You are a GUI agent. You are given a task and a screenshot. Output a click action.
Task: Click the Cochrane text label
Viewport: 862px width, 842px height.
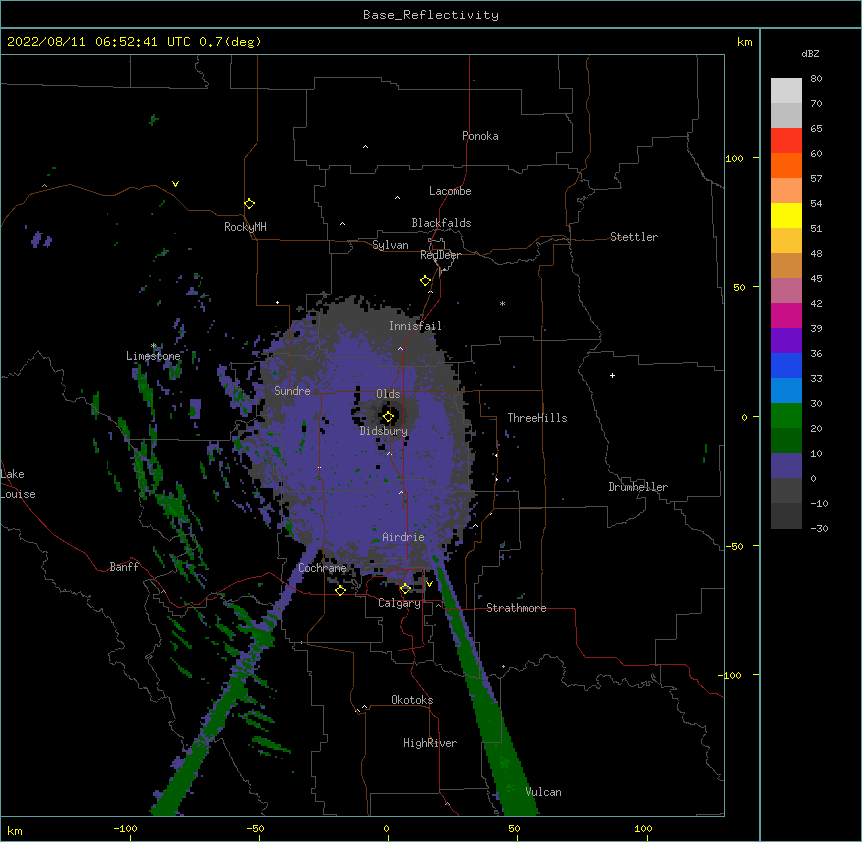tap(322, 568)
